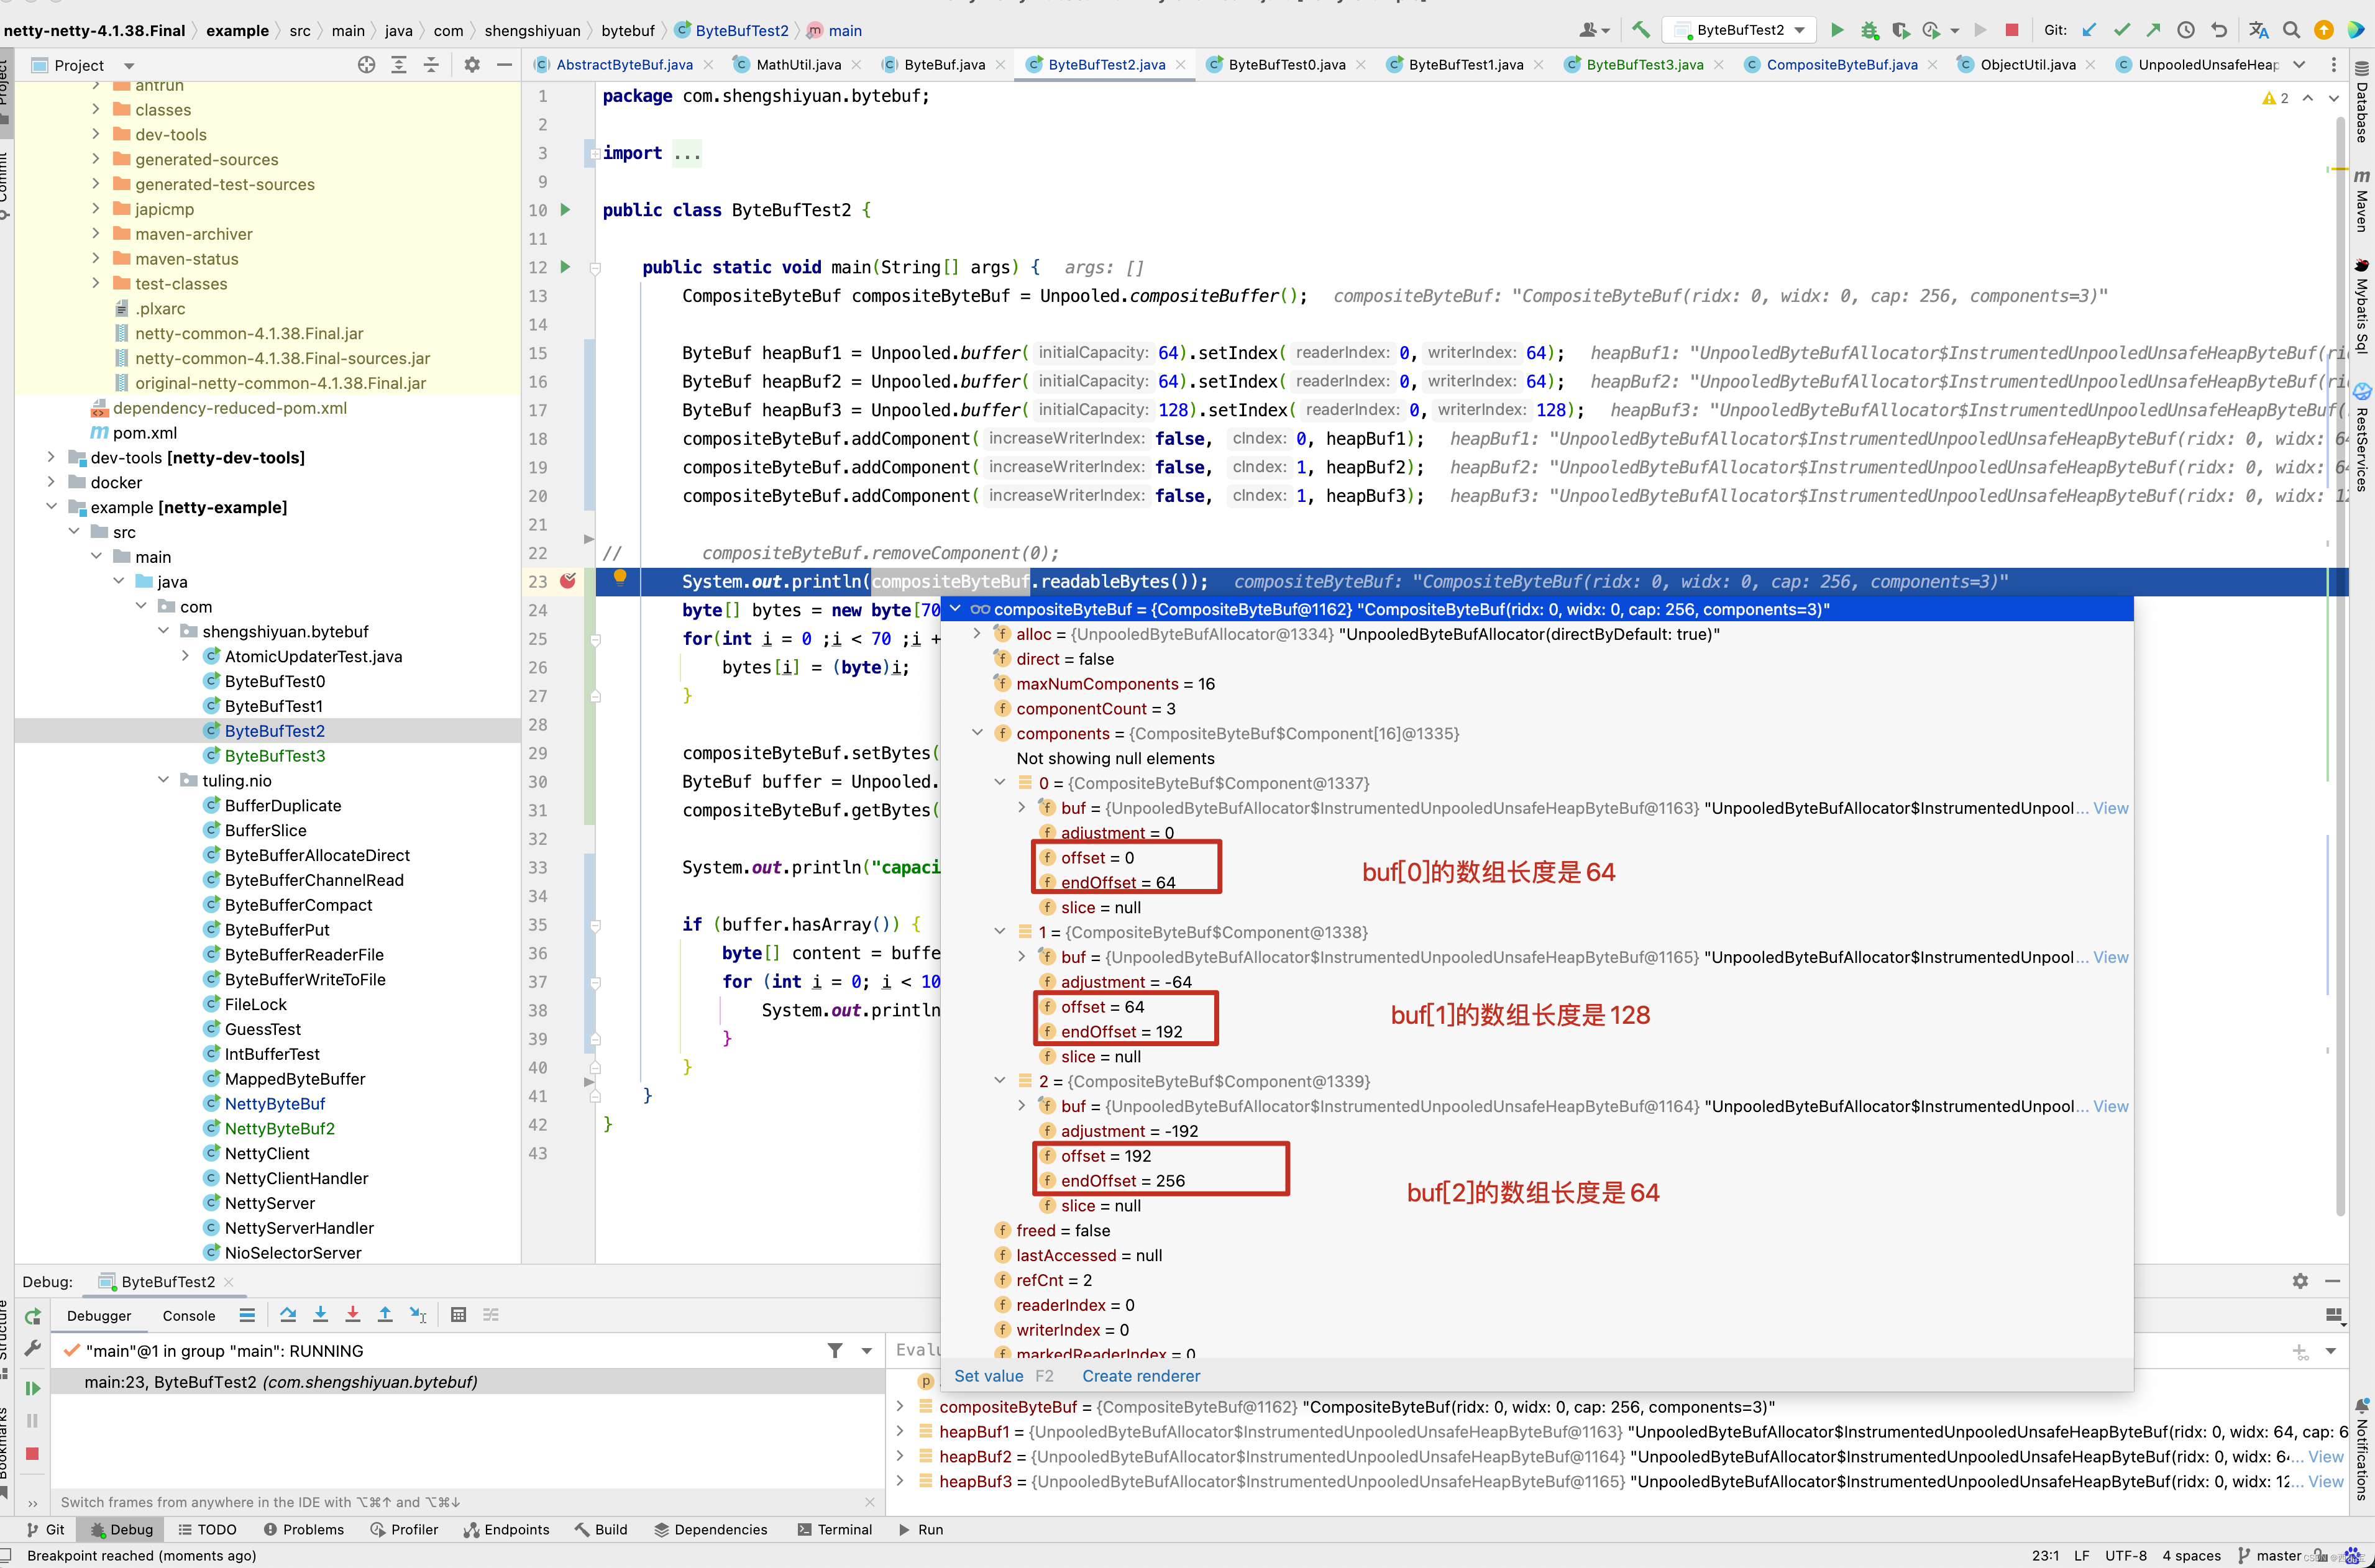The width and height of the screenshot is (2375, 1568).
Task: Click the Step Out debugger icon
Action: click(385, 1315)
